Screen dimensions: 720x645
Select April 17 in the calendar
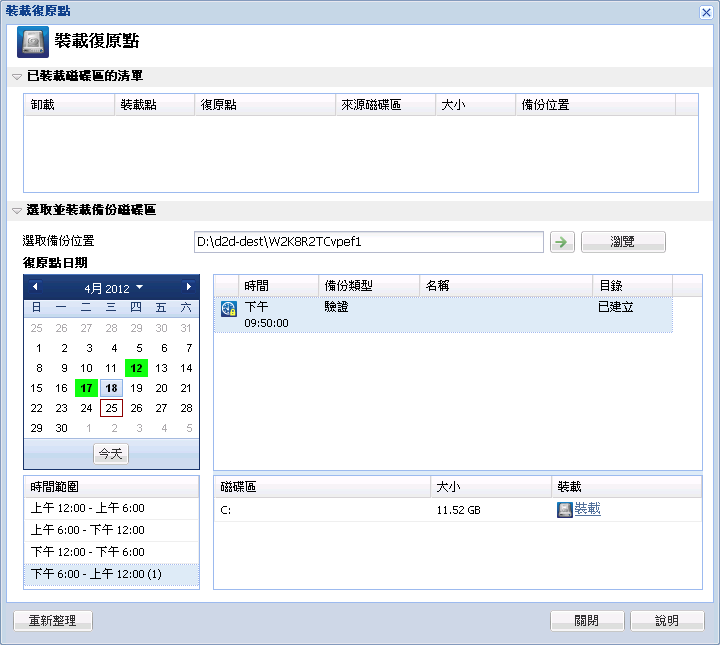point(86,388)
